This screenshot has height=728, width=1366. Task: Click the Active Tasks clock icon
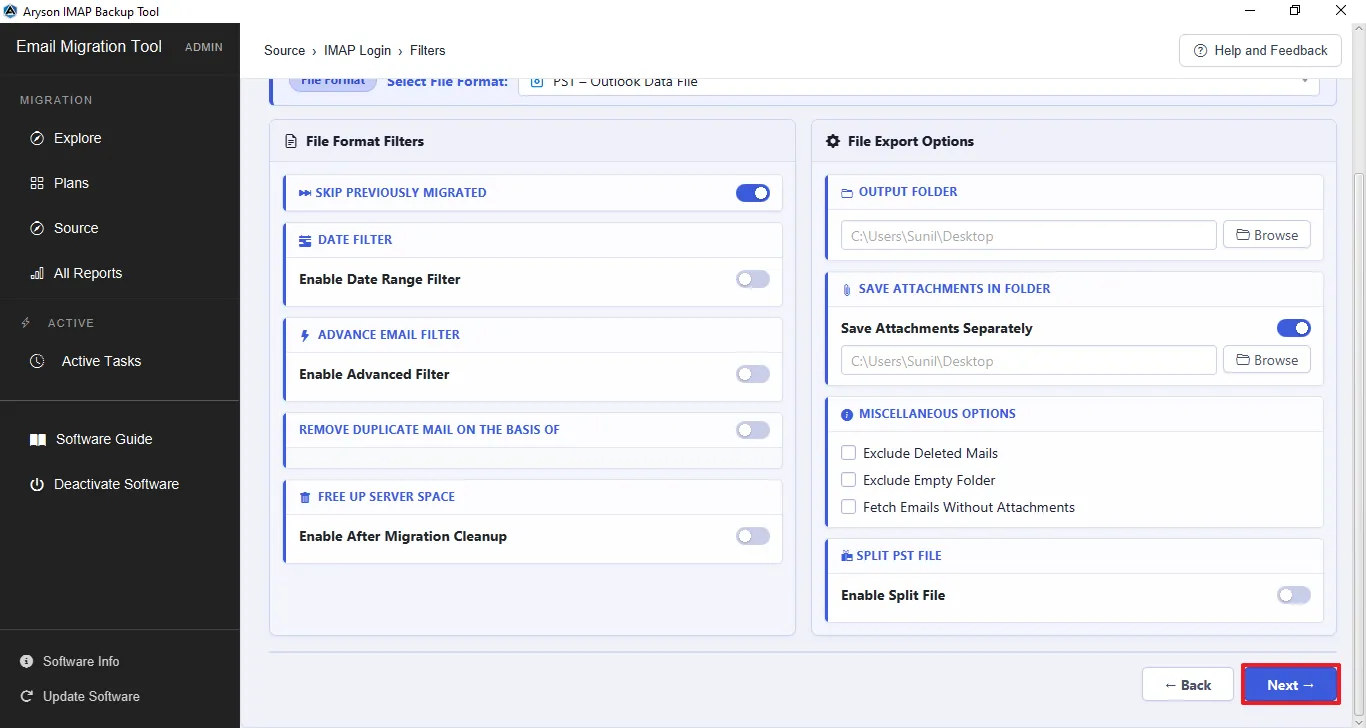37,361
